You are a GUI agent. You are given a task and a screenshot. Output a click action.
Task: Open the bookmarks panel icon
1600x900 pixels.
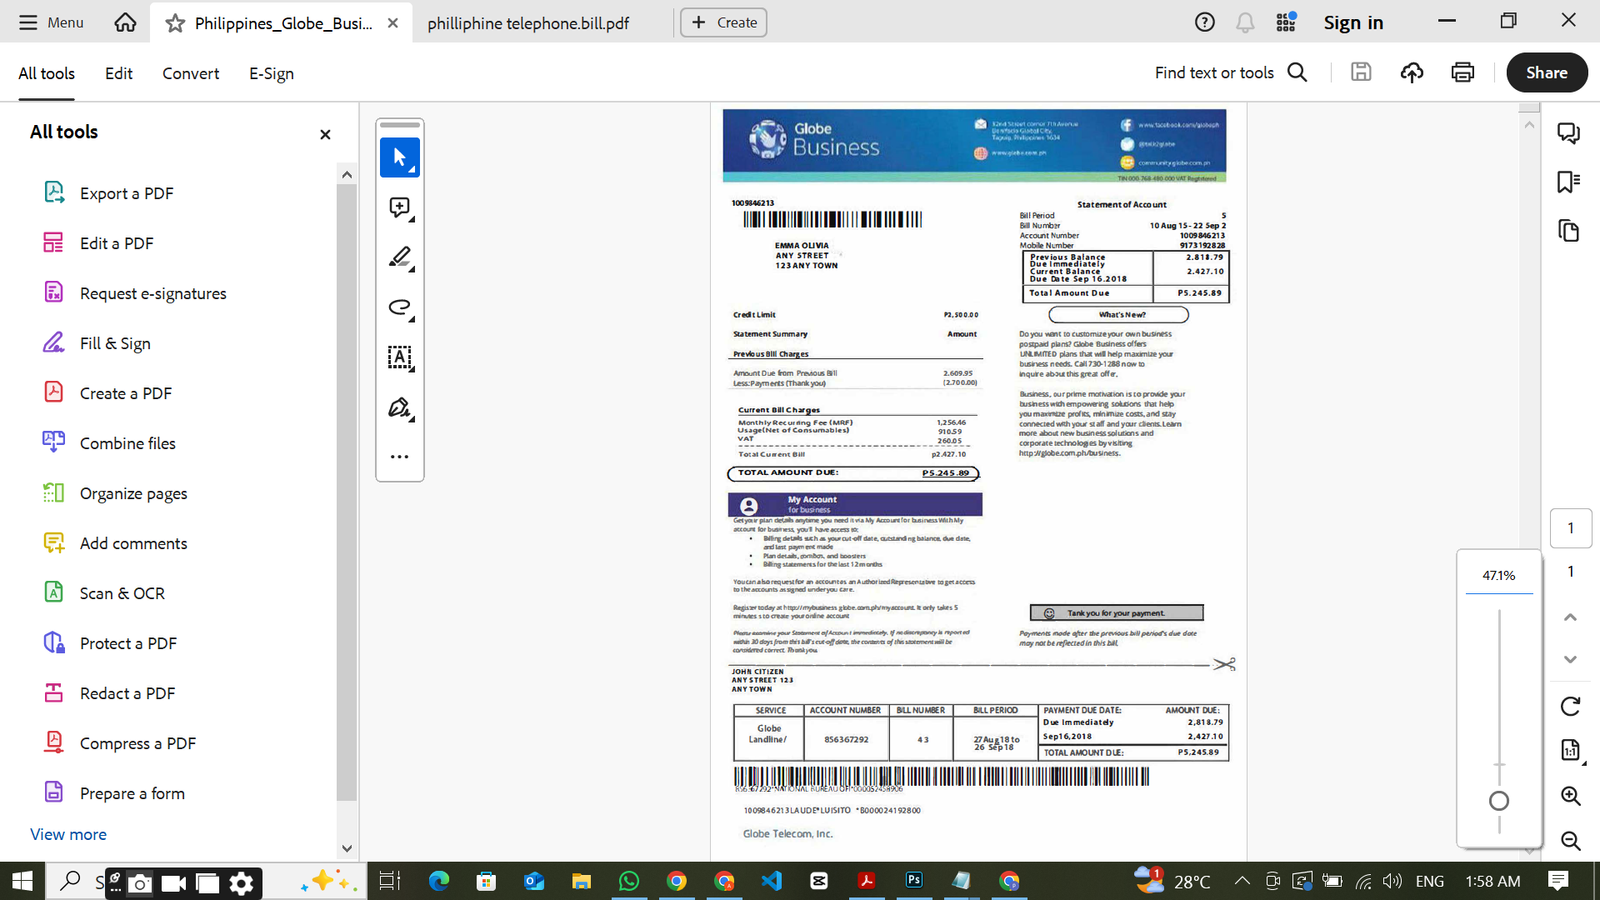[x=1568, y=182]
